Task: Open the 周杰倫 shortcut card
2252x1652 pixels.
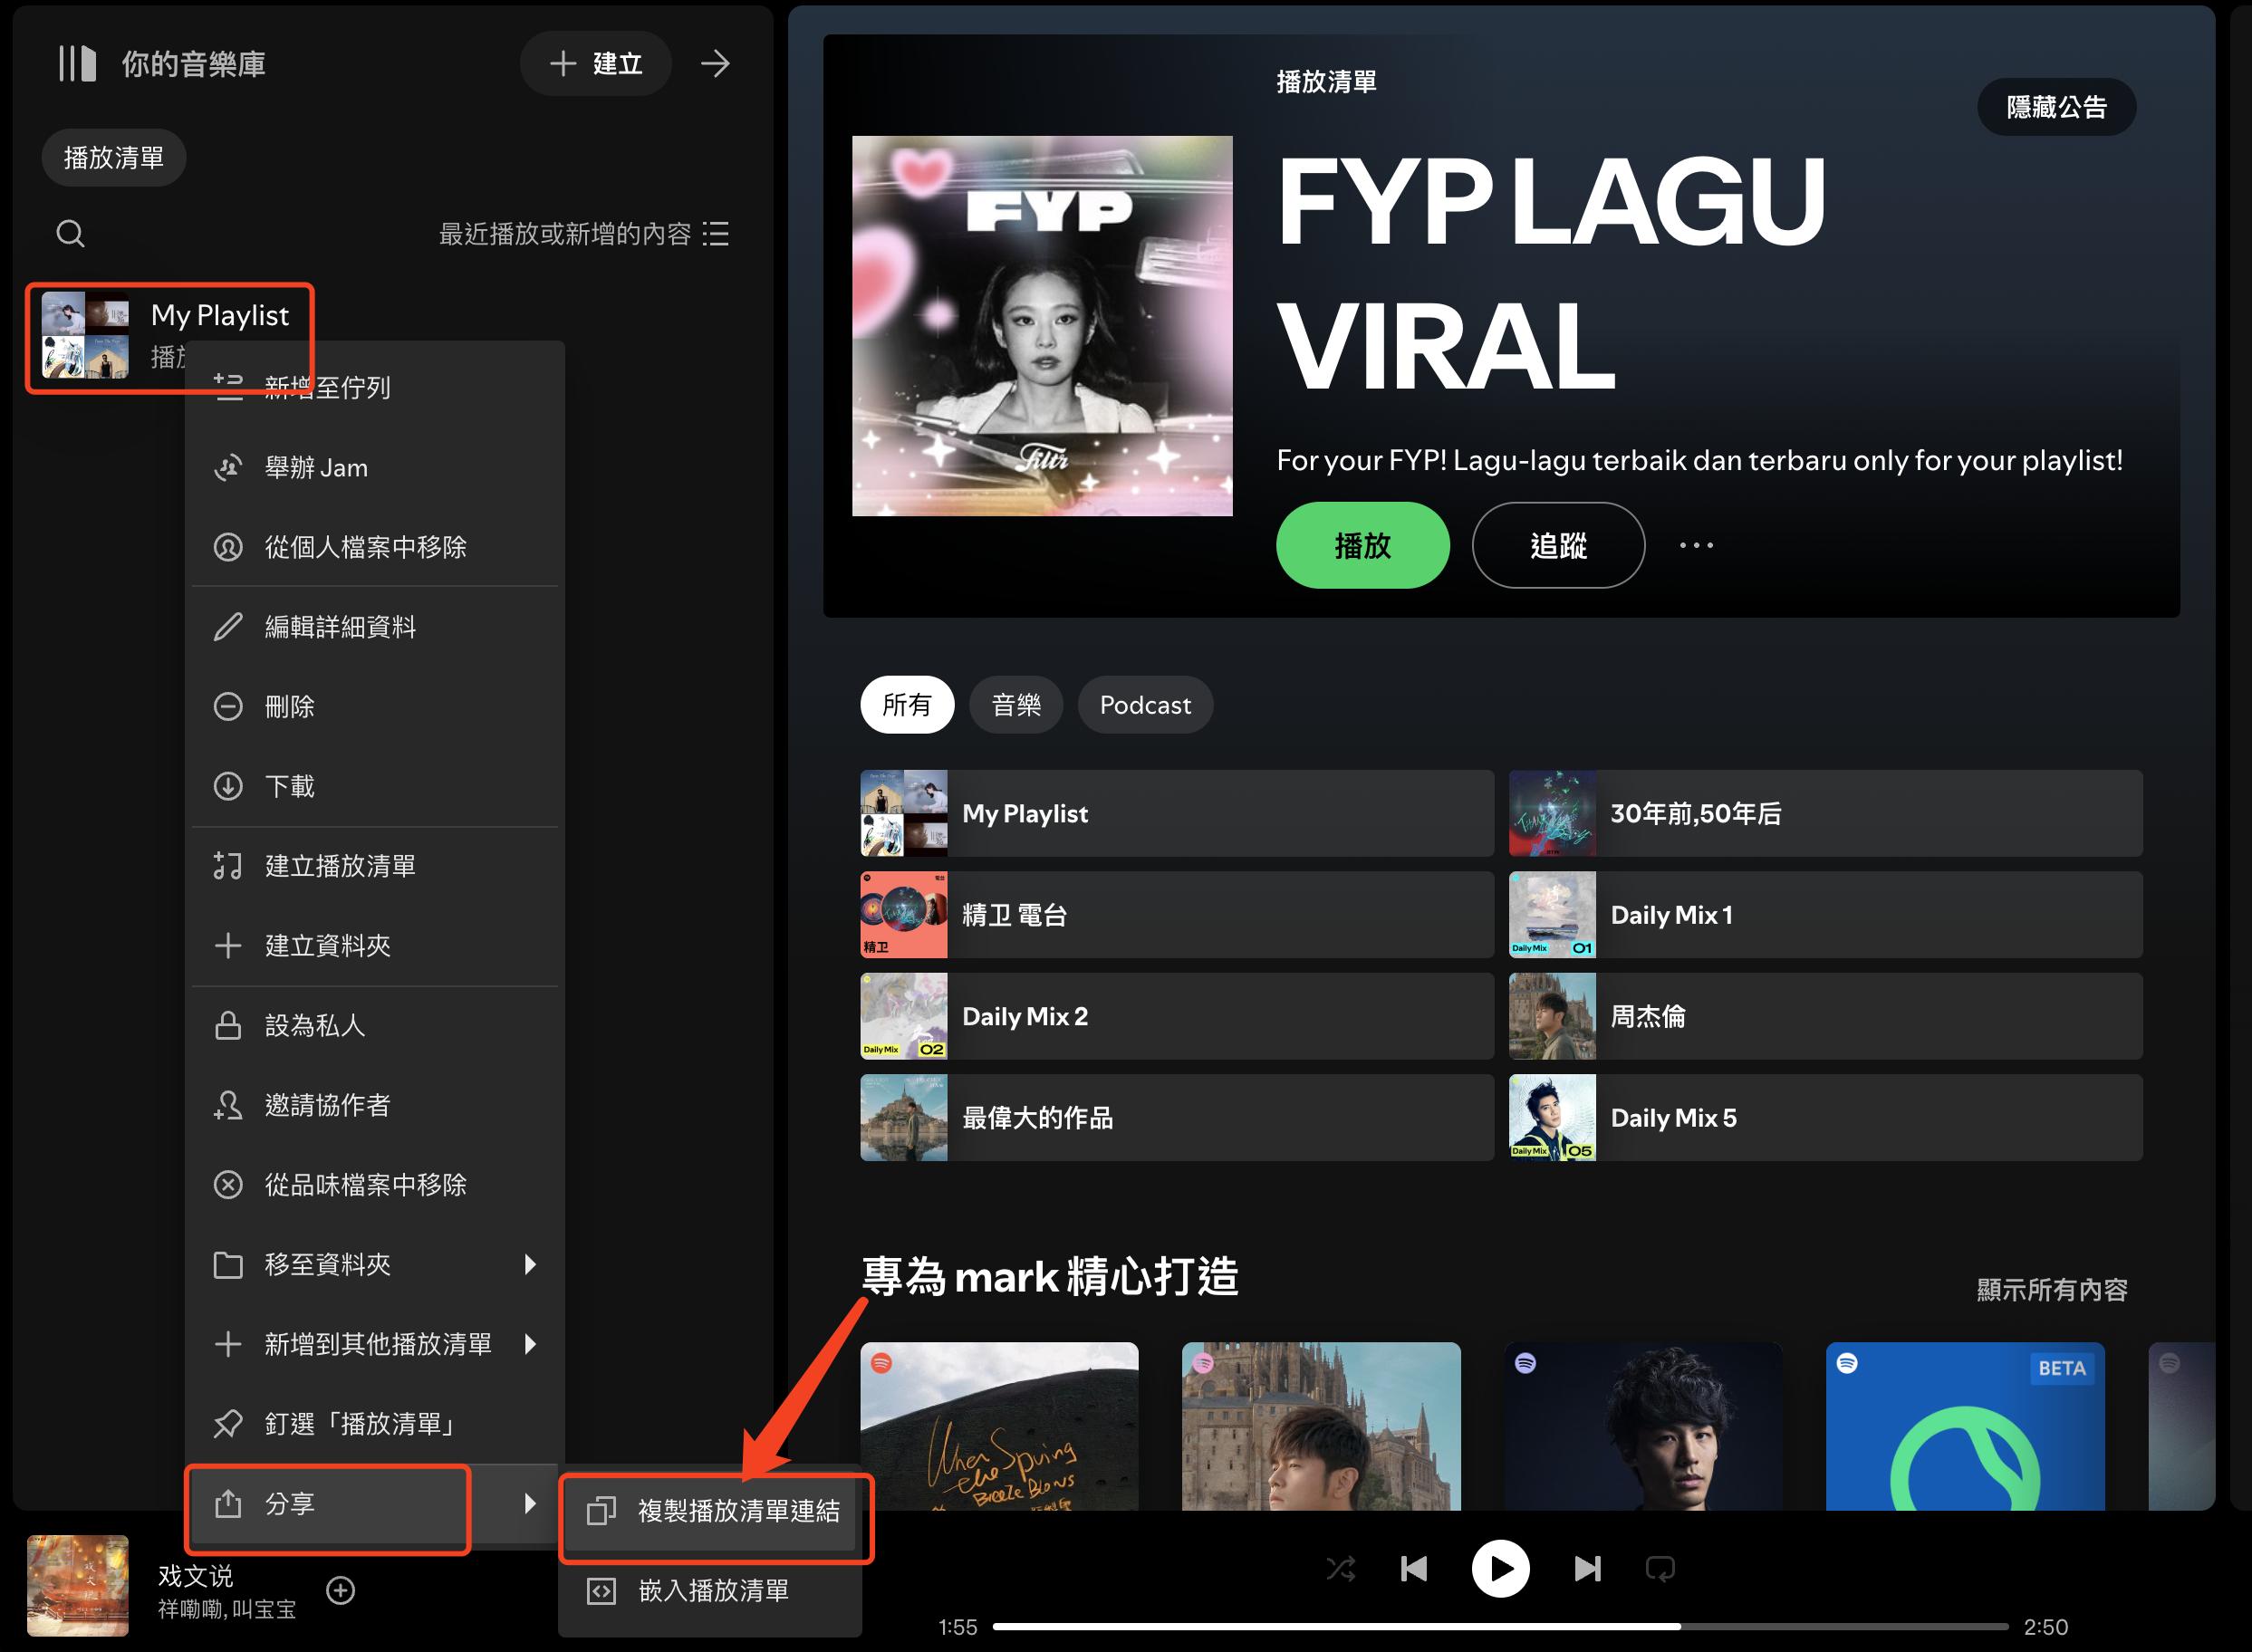Action: (1826, 1017)
